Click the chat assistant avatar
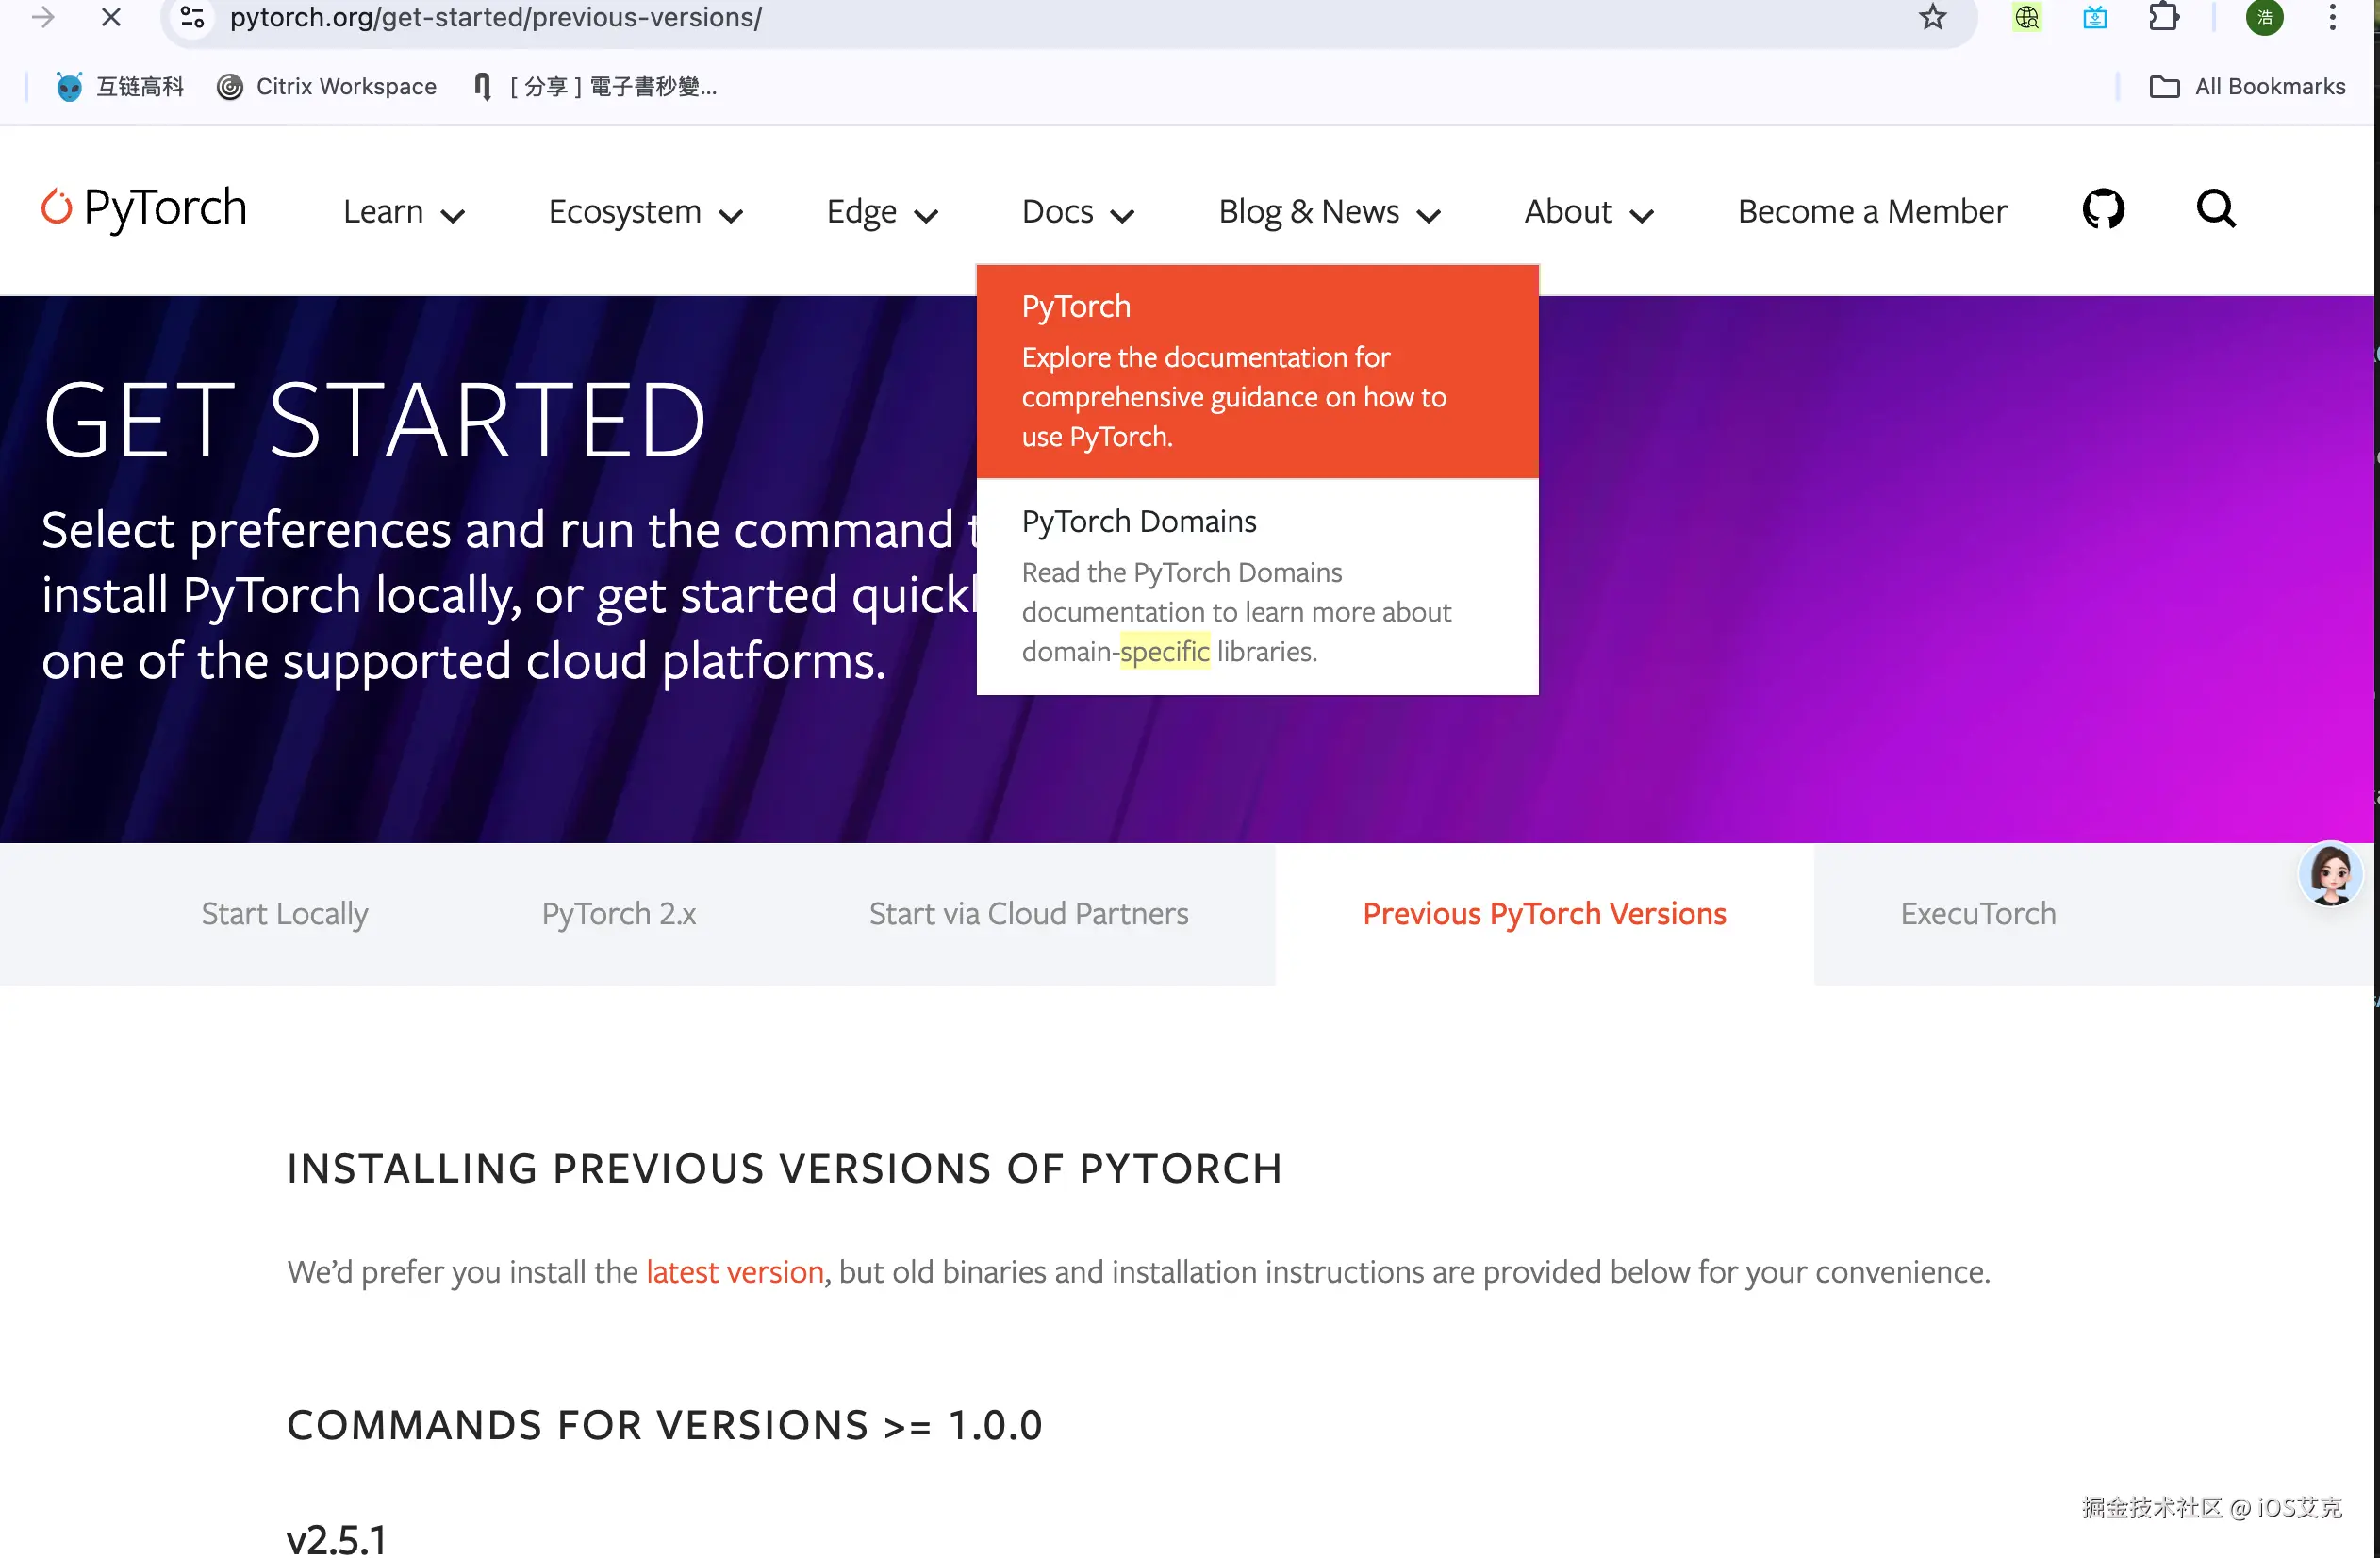Screen dimensions: 2380x1558 point(2330,874)
